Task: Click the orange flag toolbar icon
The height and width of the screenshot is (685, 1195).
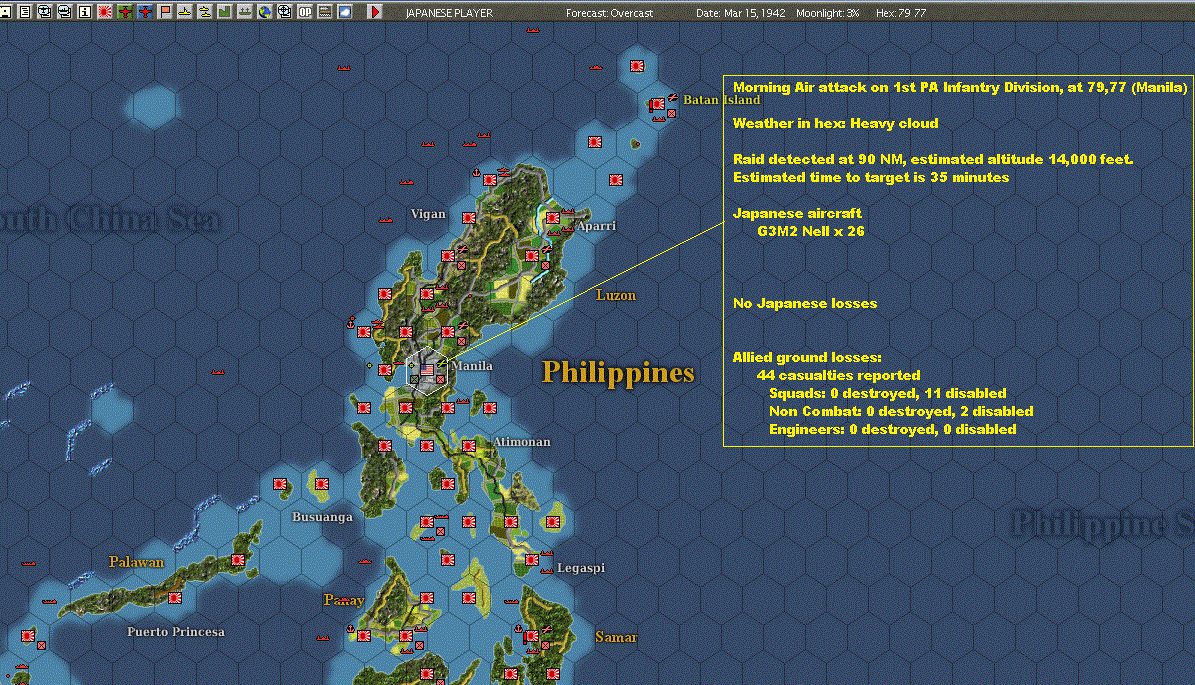Action: [165, 11]
